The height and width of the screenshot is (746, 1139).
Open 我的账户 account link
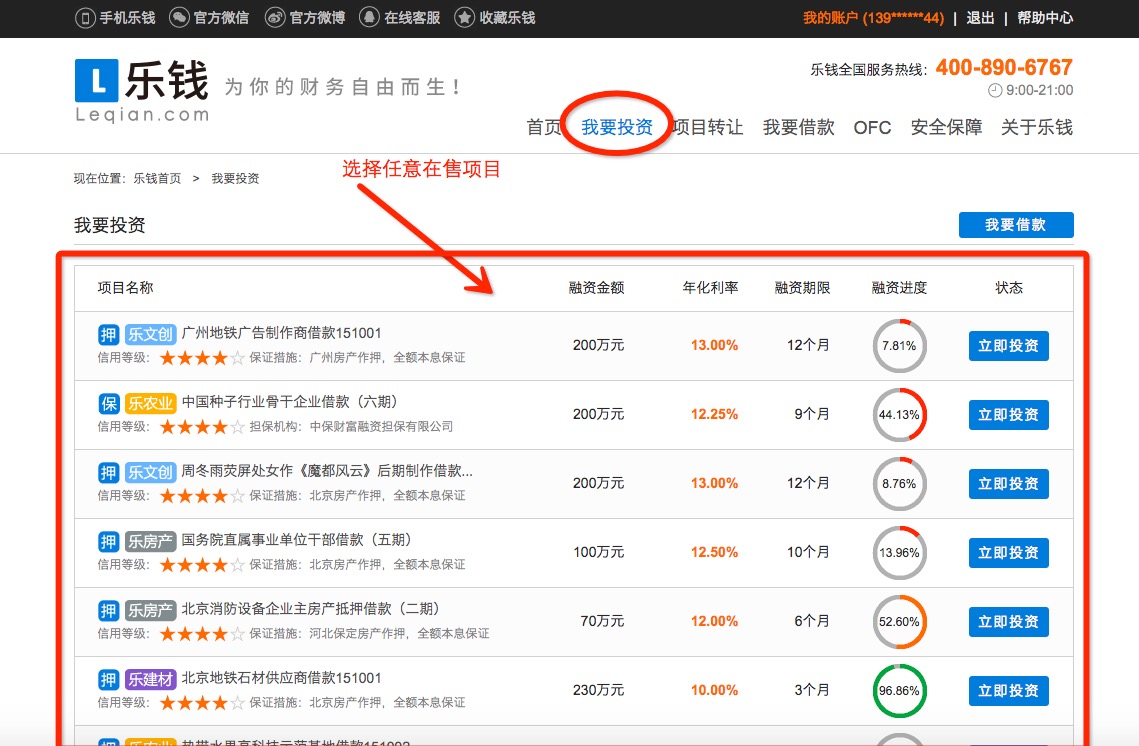point(873,17)
